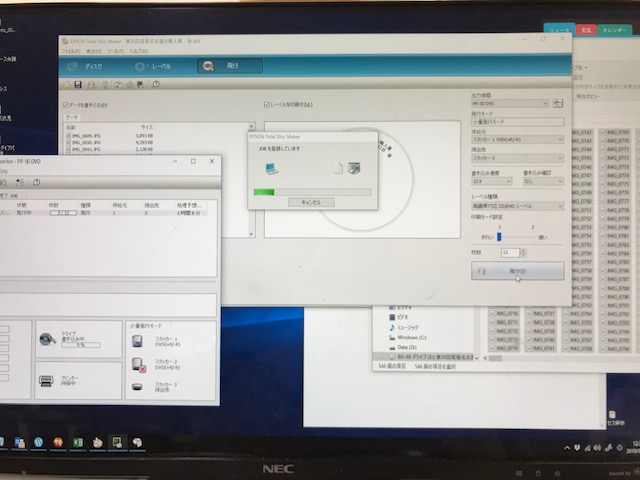Screen dimensions: 640x480
Task: Click the flag icon in the PP-50 monitor toolbar
Action: (20, 182)
